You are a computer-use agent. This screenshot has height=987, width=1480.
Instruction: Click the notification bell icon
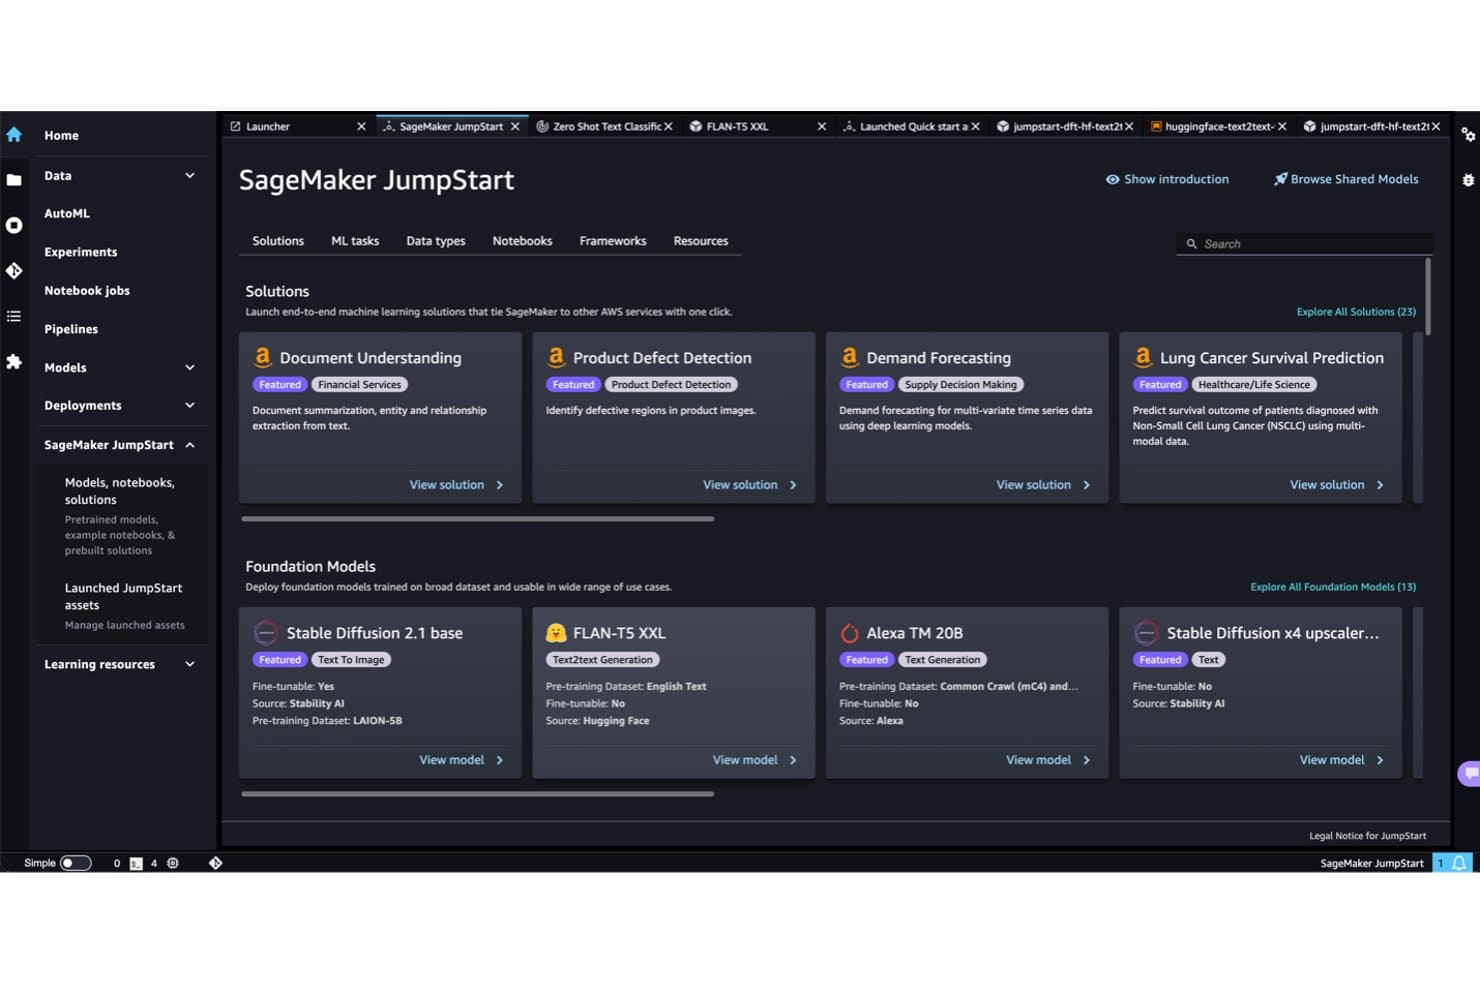click(1459, 863)
